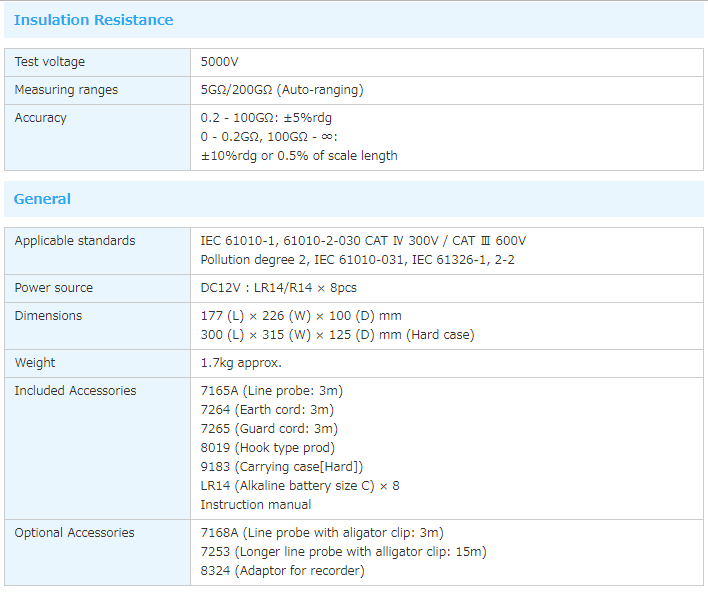The width and height of the screenshot is (708, 594).
Task: Select the Optional Accessories row label
Action: 74,533
